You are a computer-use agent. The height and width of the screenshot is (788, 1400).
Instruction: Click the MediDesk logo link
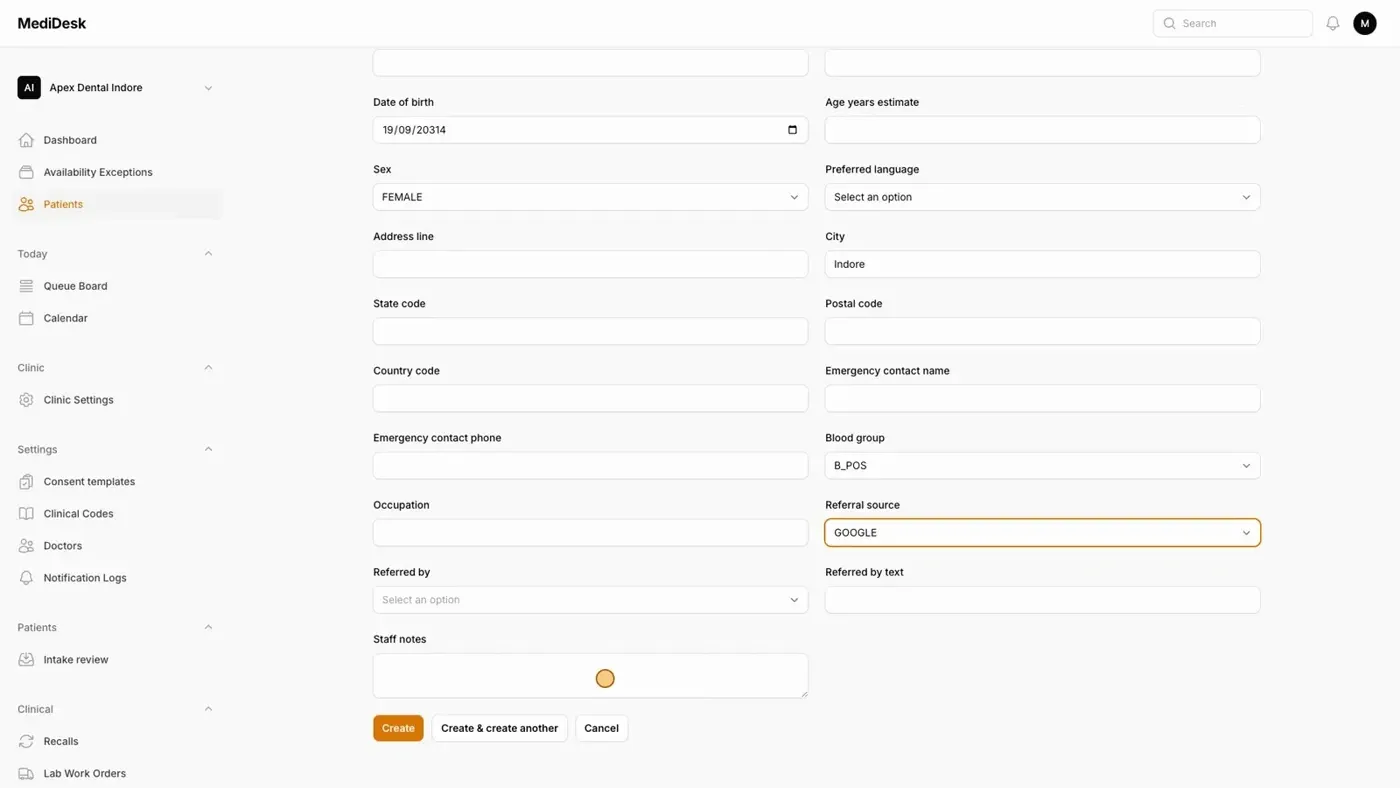point(52,23)
